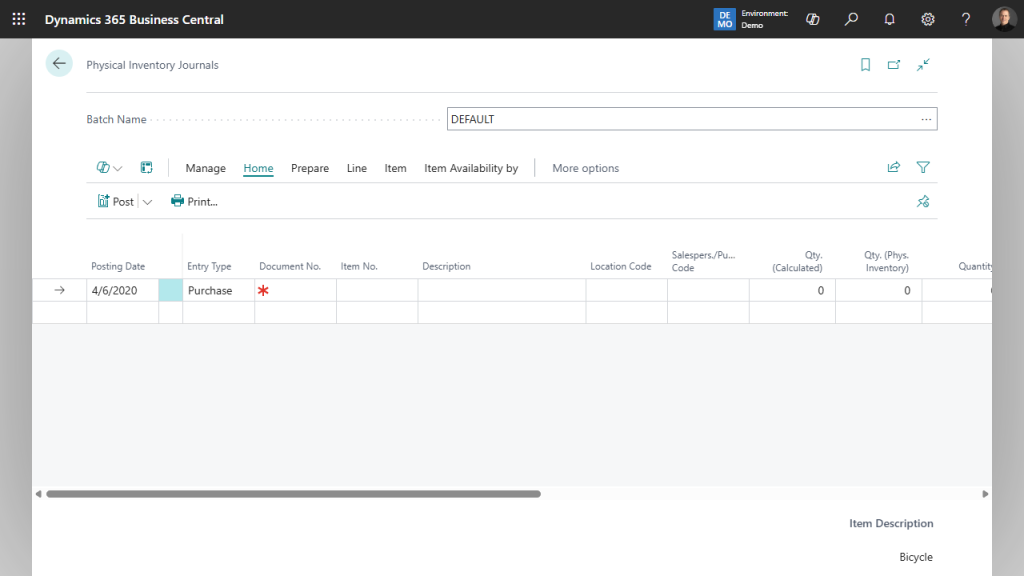
Task: Open Copilot from the top bar
Action: point(812,19)
